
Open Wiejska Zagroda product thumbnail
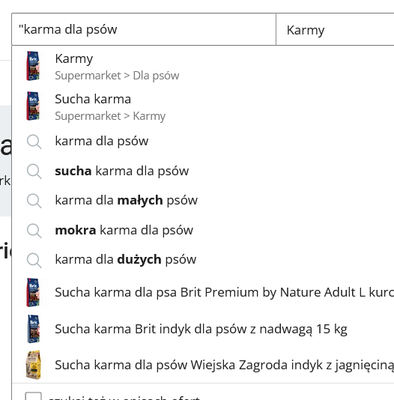pyautogui.click(x=33, y=365)
